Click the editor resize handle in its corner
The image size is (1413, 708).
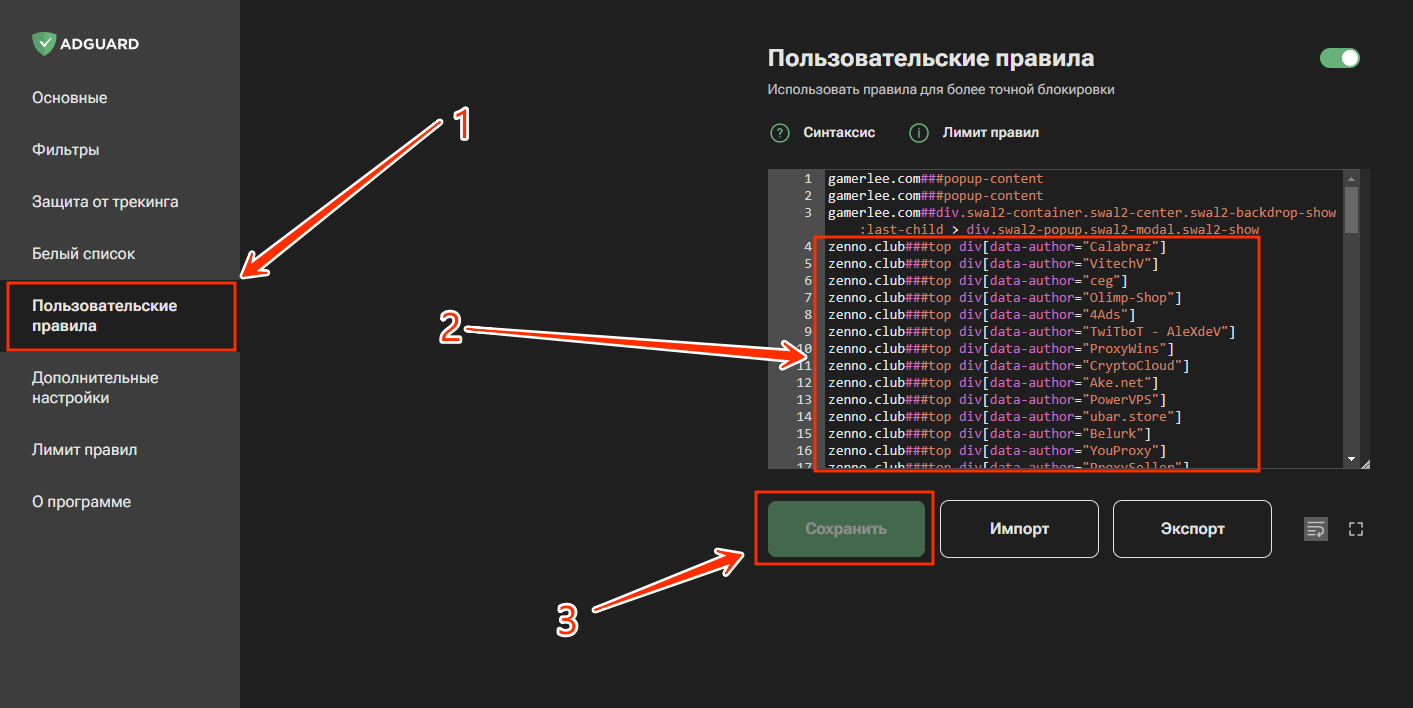1364,462
